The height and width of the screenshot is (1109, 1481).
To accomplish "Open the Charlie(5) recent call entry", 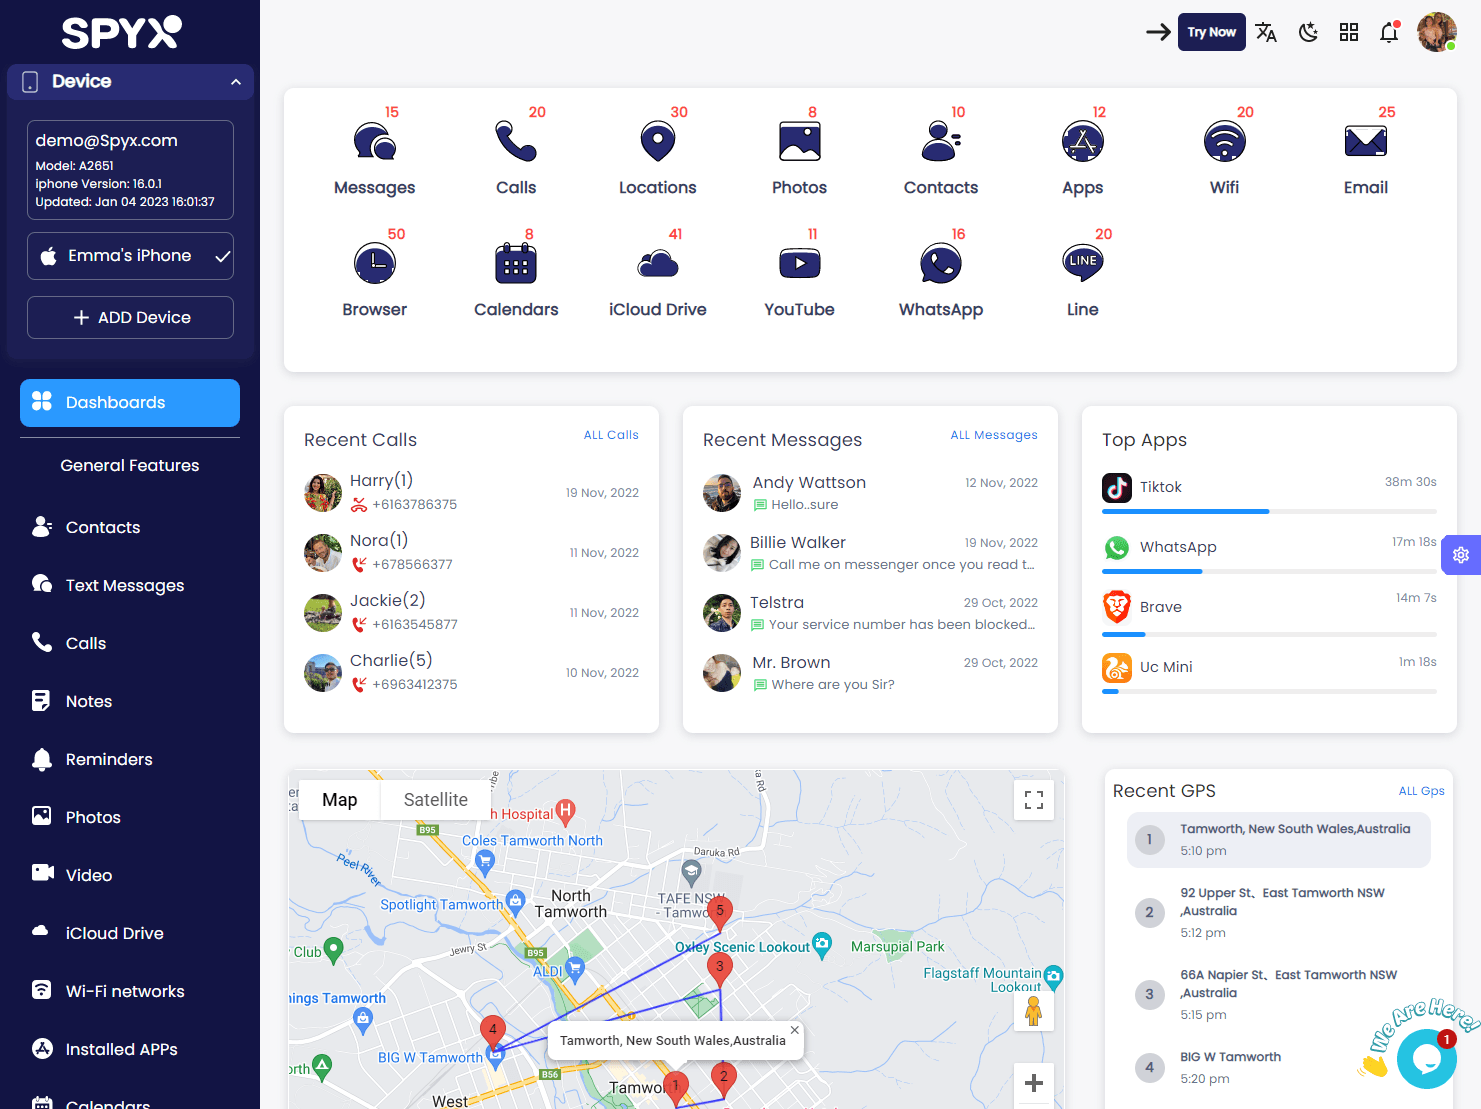I will (471, 672).
